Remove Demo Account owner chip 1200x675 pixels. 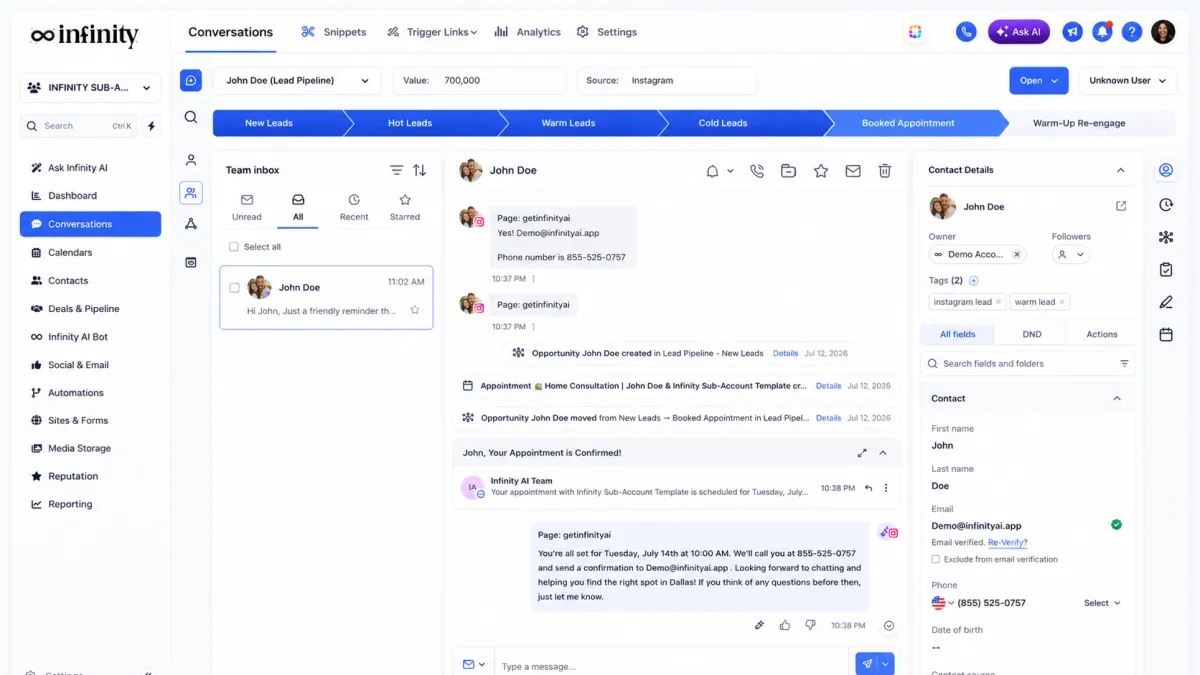tap(1017, 255)
